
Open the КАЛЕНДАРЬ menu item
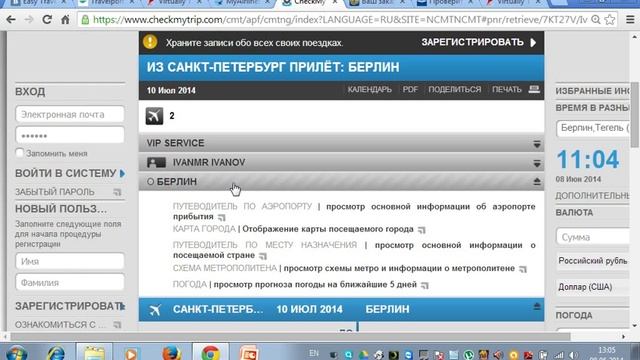point(369,89)
